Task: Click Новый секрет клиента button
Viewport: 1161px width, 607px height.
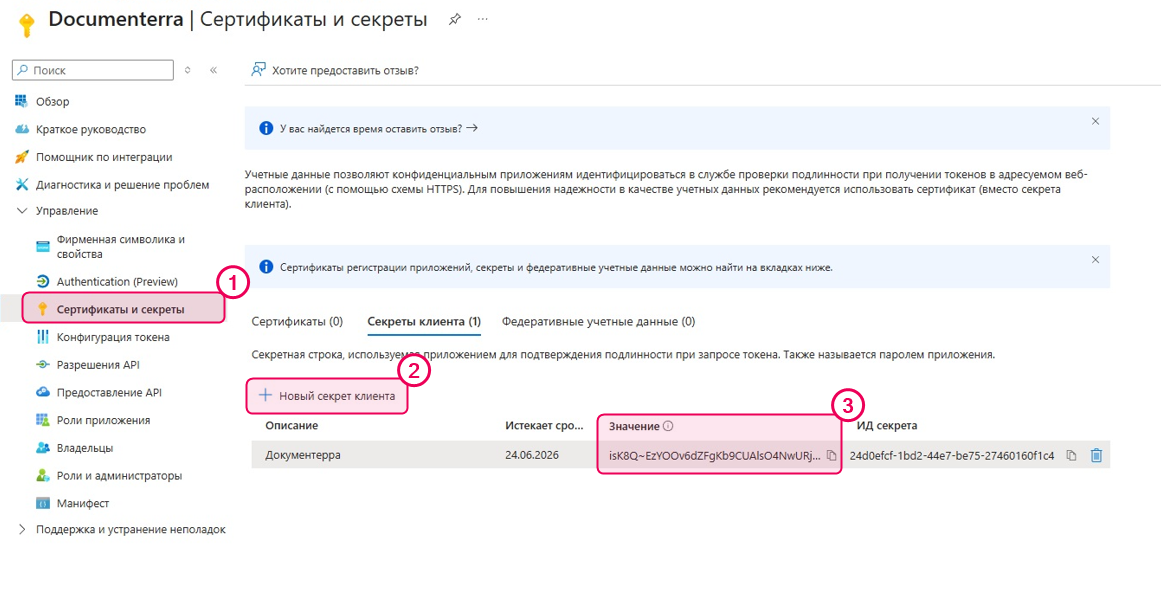Action: [x=327, y=394]
